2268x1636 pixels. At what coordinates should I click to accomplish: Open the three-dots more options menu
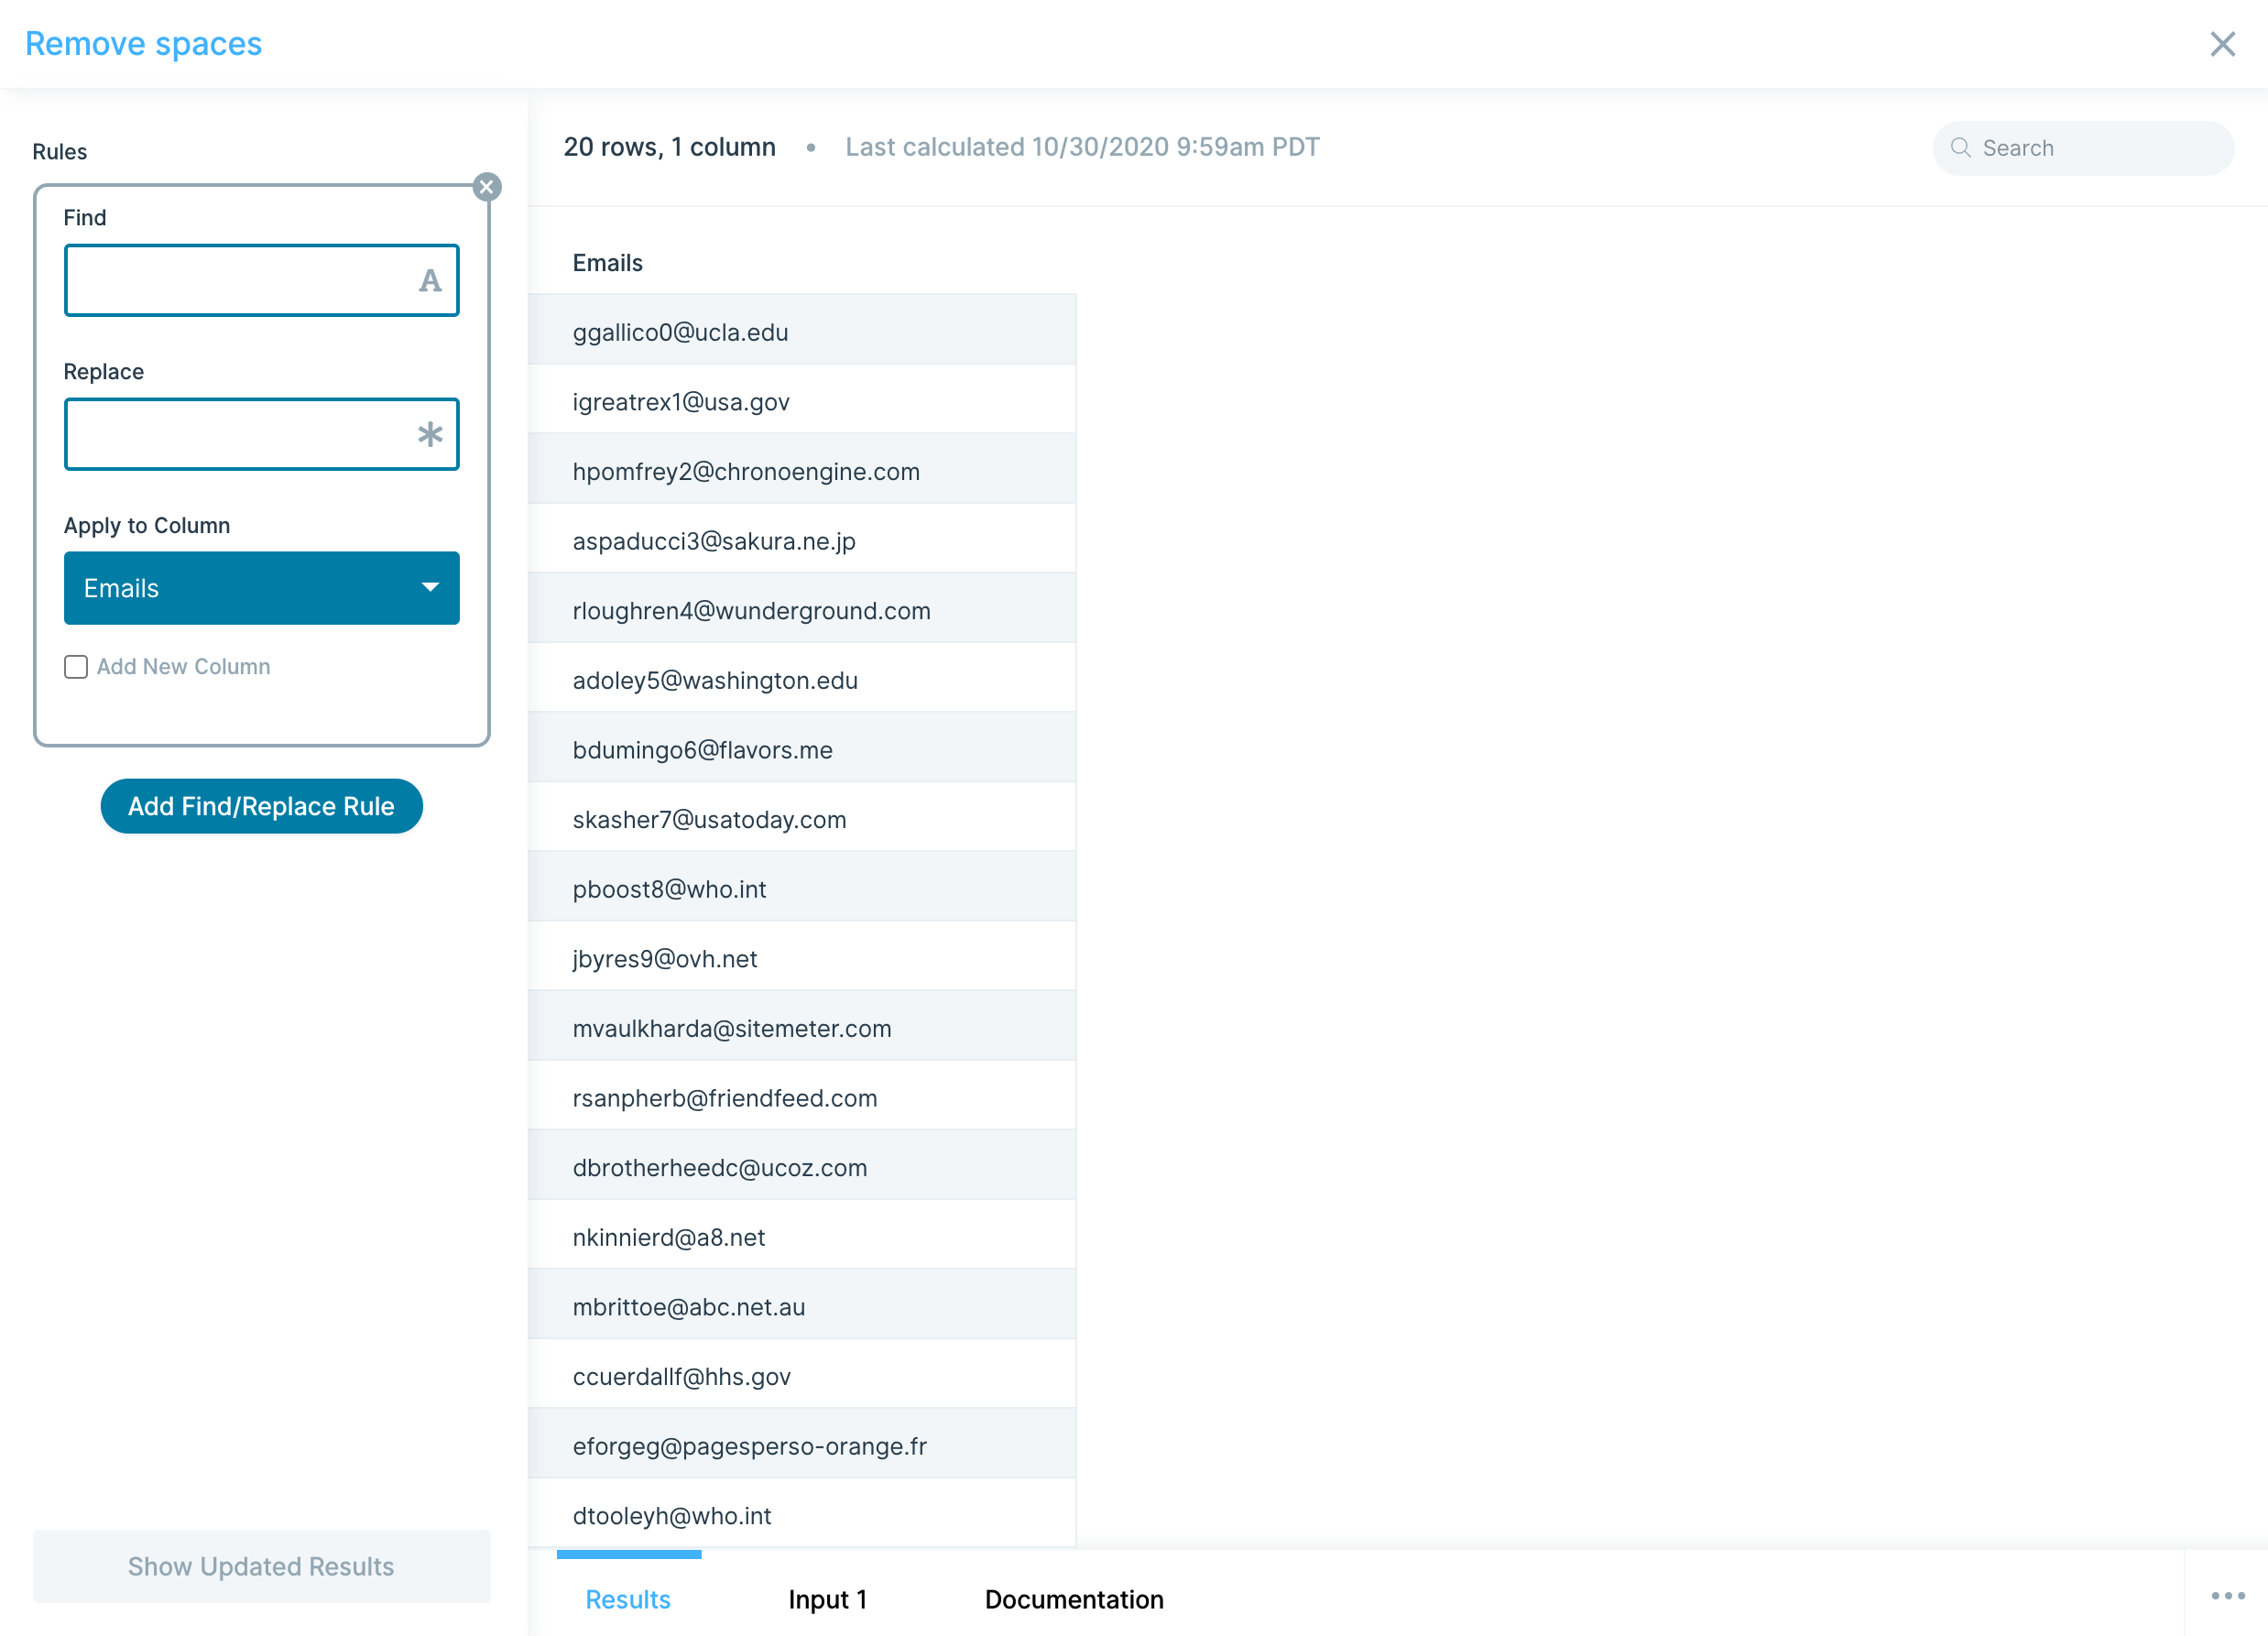pyautogui.click(x=2227, y=1596)
